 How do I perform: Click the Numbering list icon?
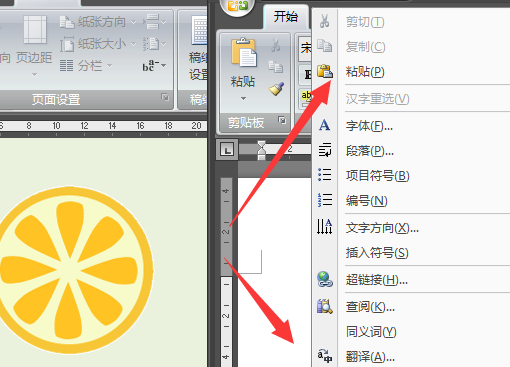[324, 200]
